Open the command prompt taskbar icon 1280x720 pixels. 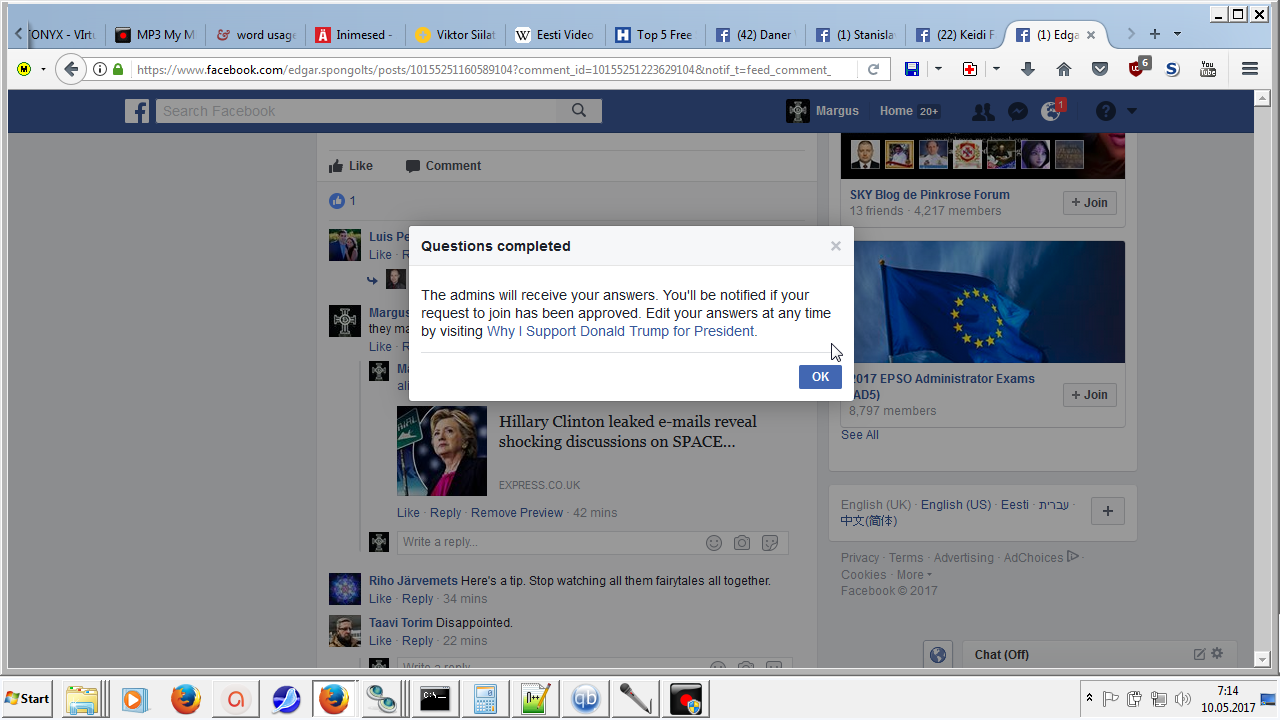(434, 699)
